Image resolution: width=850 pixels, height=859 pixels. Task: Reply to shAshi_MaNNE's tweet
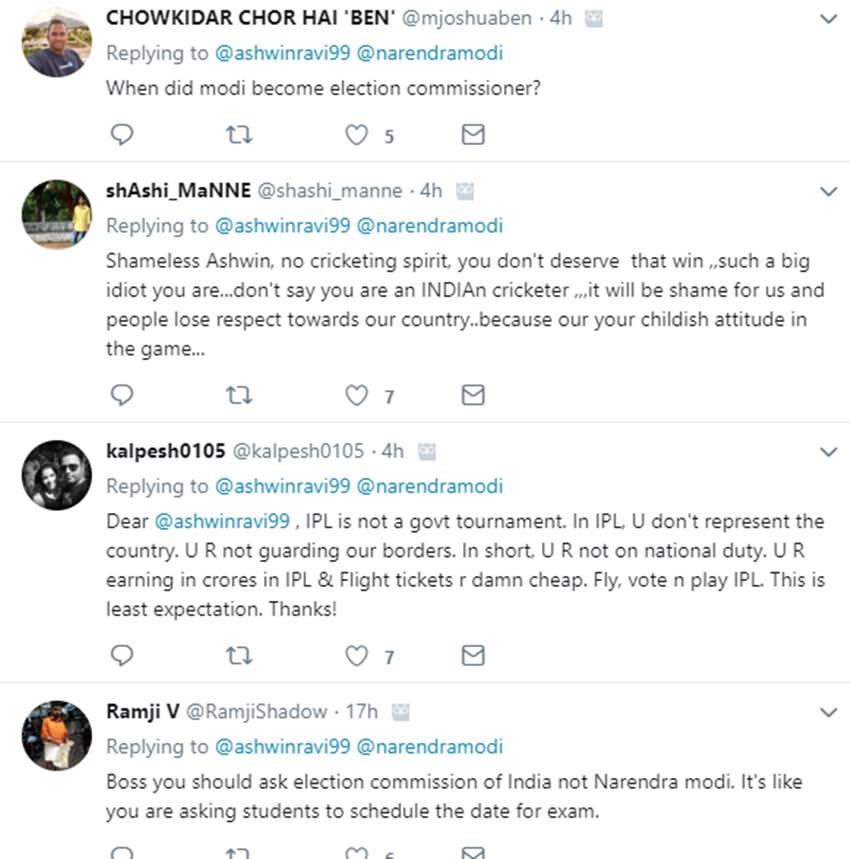pos(121,396)
